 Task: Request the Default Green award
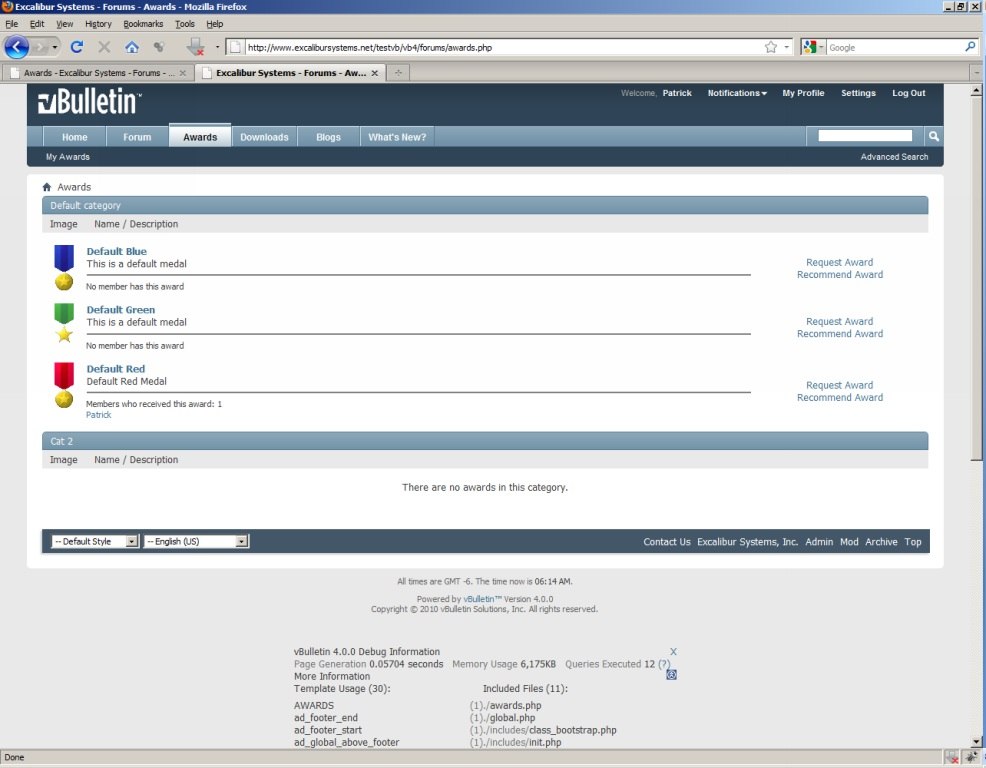pos(839,321)
